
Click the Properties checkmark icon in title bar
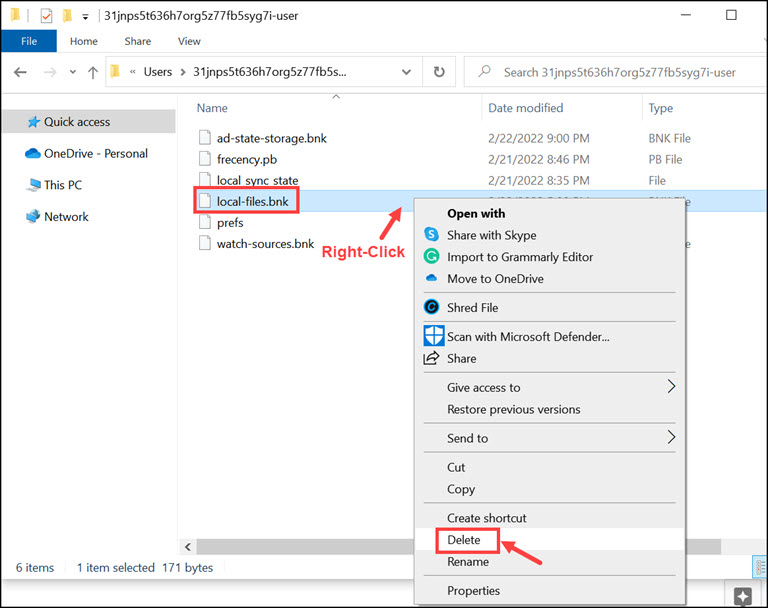tap(46, 16)
